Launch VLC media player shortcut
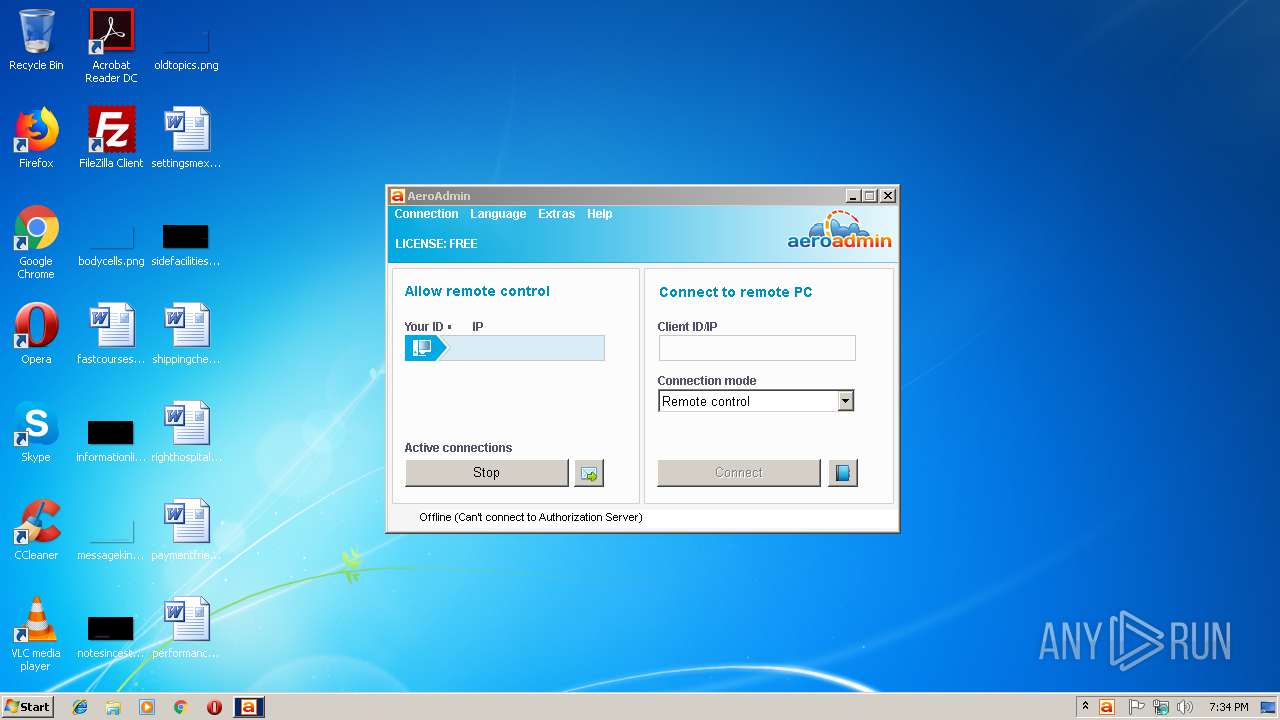The height and width of the screenshot is (720, 1280). [x=36, y=634]
